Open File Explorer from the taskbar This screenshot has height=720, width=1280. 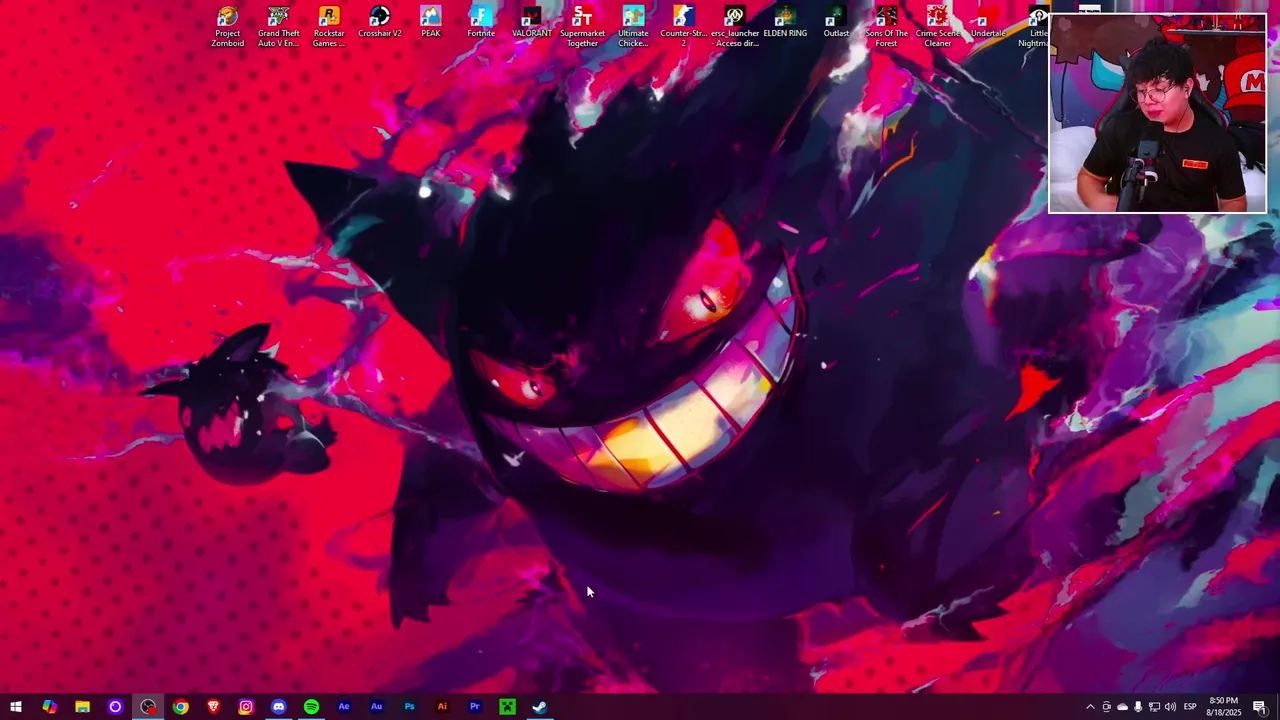82,707
